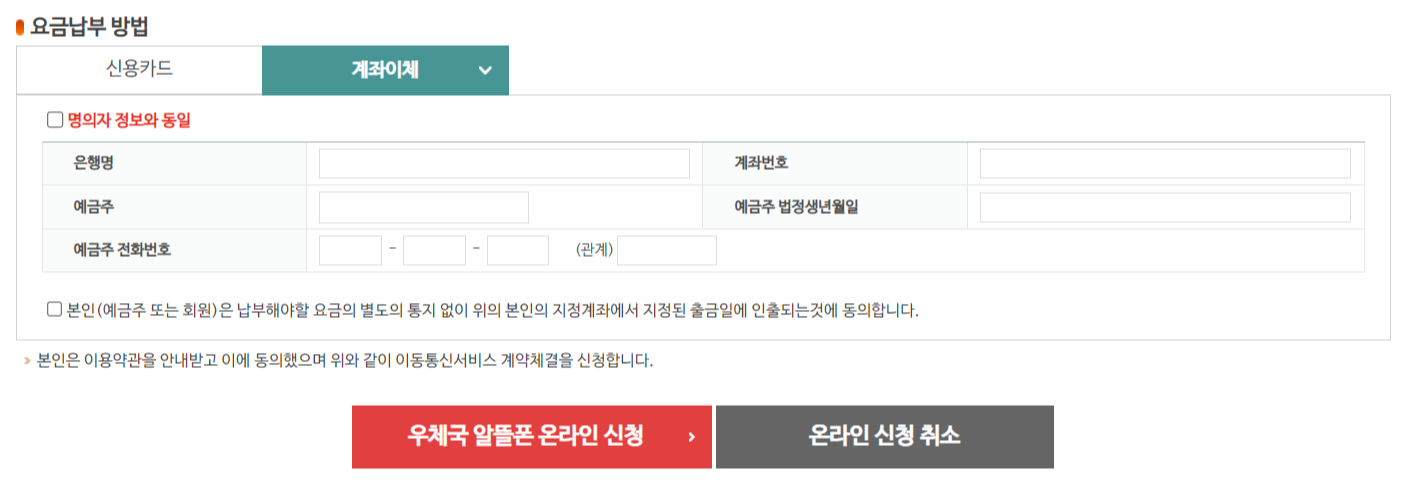Click the 본인은 이용약관을 안내받고 notice text
The width and height of the screenshot is (1409, 499).
344,360
